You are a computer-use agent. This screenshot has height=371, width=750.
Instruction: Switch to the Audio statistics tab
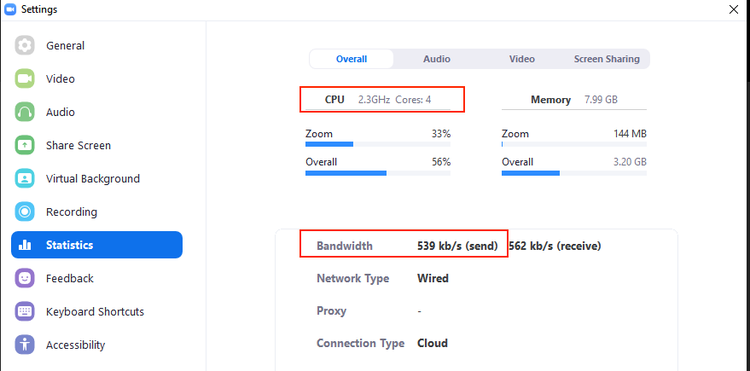pos(436,59)
